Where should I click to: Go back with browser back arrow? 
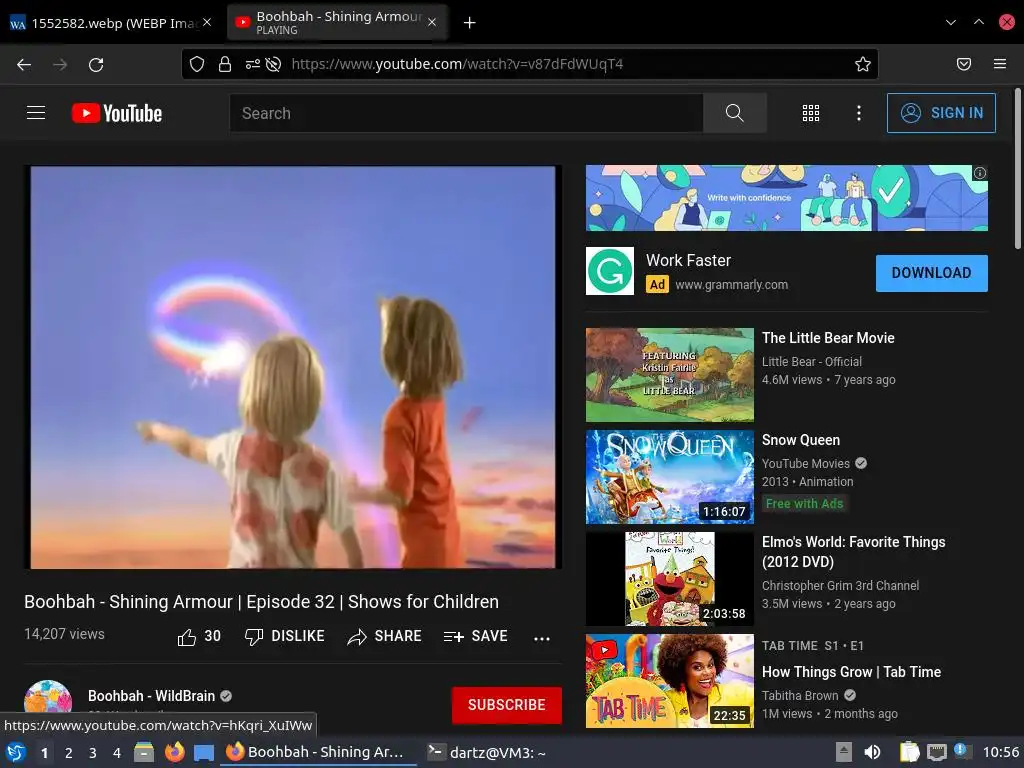tap(24, 64)
